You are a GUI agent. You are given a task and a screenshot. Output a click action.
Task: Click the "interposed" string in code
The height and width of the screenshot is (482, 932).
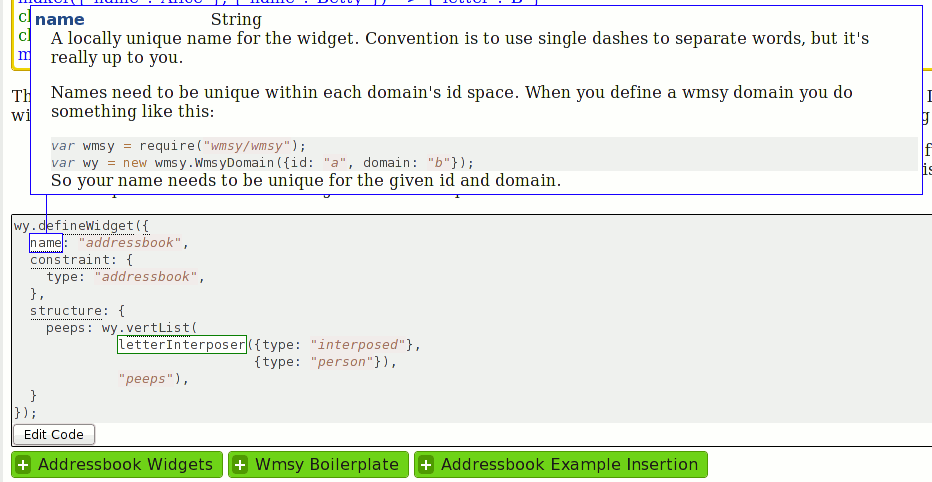[x=357, y=345]
